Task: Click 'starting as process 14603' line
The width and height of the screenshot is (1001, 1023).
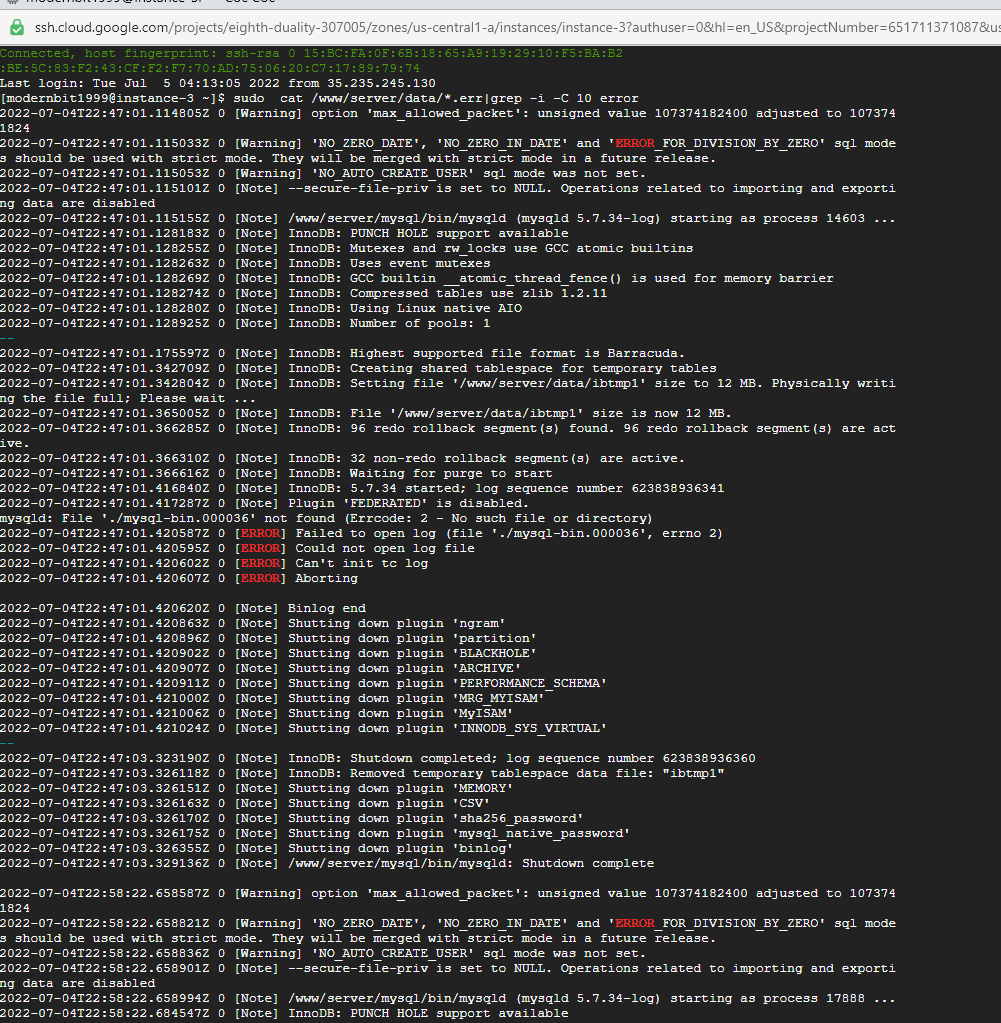Action: [x=448, y=219]
